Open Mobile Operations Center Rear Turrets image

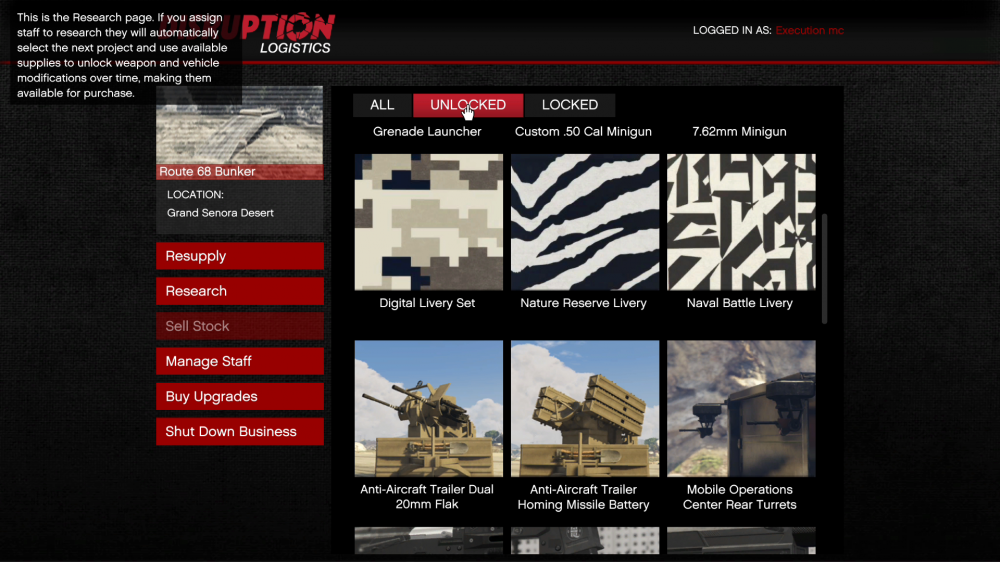click(741, 408)
